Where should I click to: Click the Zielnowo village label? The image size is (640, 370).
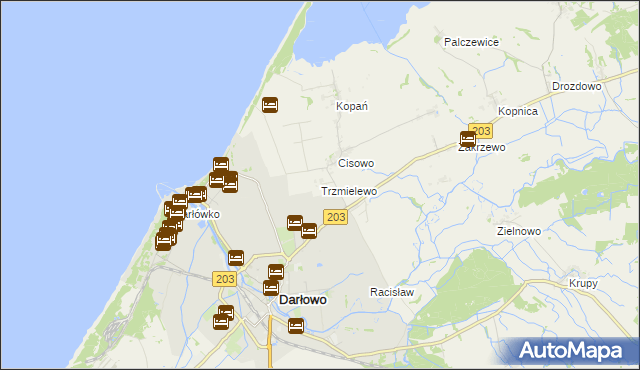coord(519,231)
